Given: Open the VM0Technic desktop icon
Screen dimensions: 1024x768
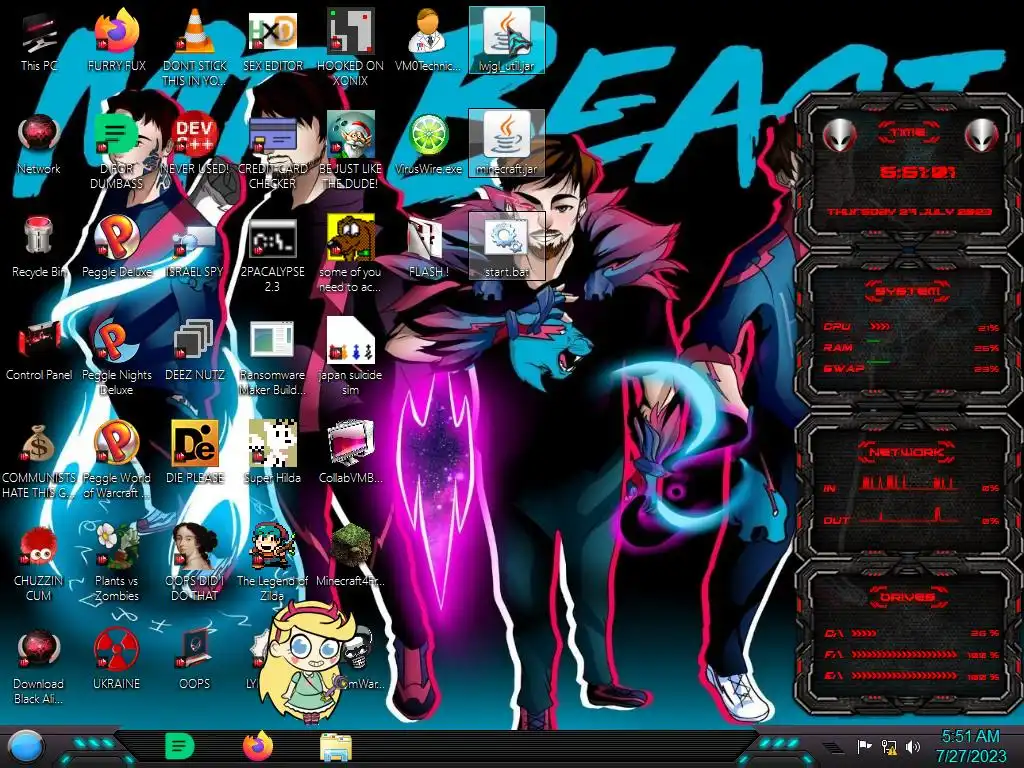Looking at the screenshot, I should point(428,40).
